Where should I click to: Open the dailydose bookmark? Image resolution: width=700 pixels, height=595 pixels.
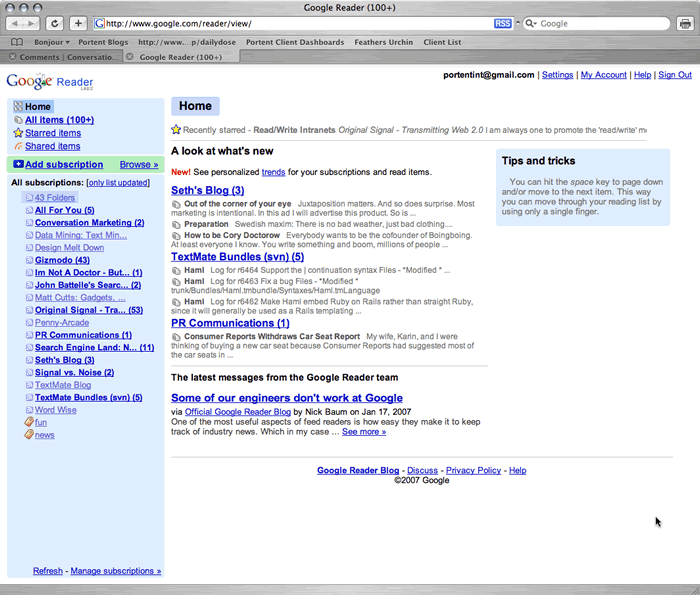click(x=187, y=42)
